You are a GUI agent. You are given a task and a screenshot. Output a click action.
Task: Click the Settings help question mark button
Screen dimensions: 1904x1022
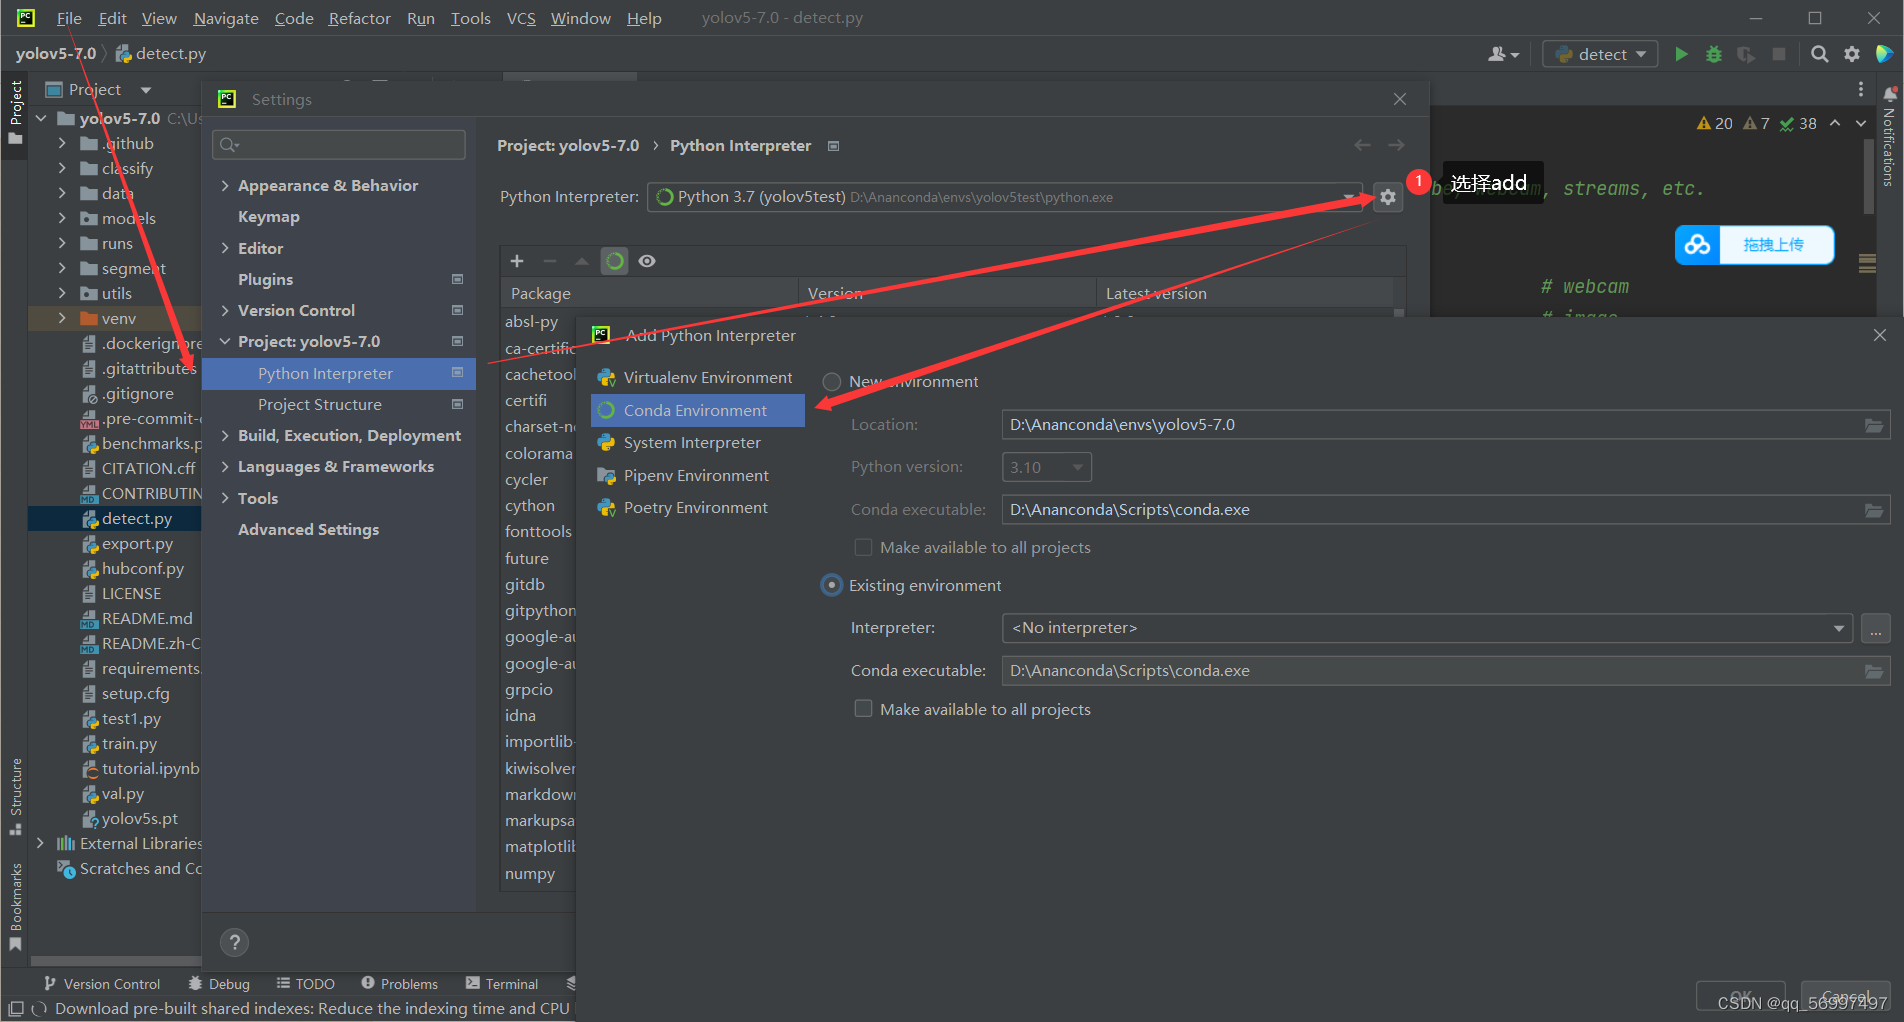click(234, 942)
